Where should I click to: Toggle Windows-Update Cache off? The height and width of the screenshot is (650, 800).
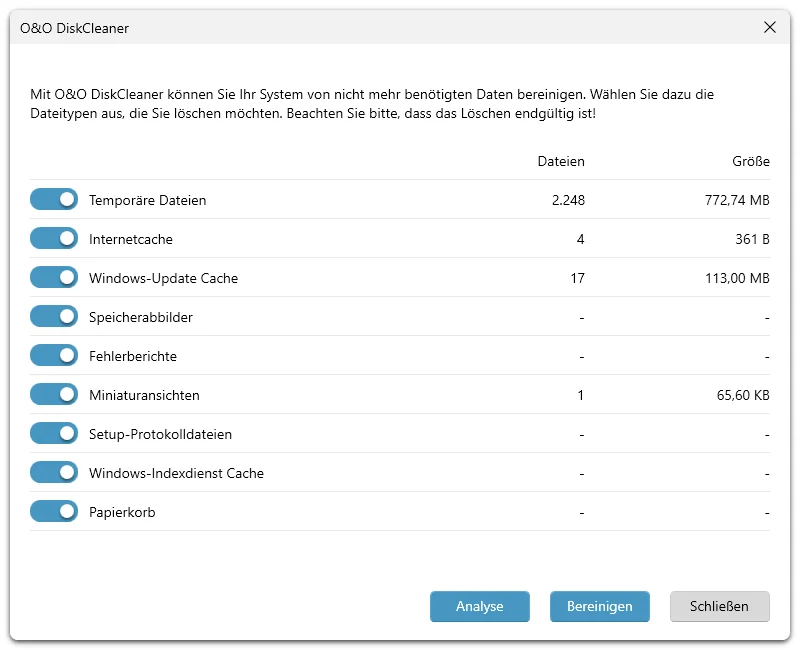tap(53, 277)
